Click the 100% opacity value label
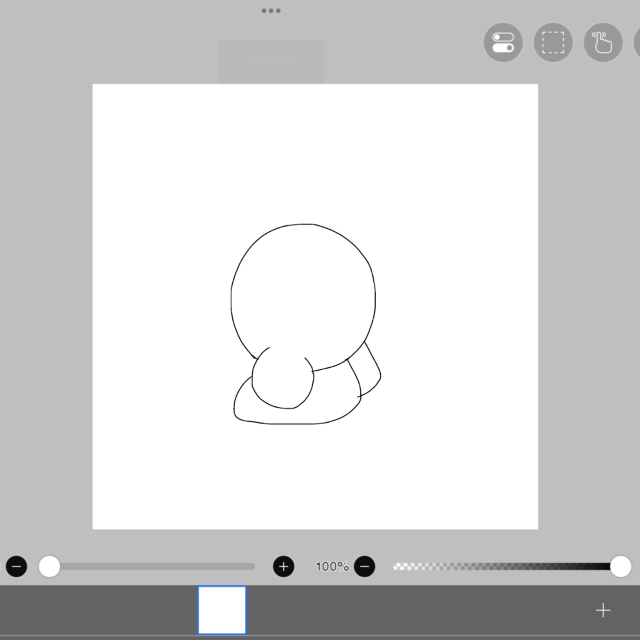Image resolution: width=640 pixels, height=640 pixels. (331, 567)
